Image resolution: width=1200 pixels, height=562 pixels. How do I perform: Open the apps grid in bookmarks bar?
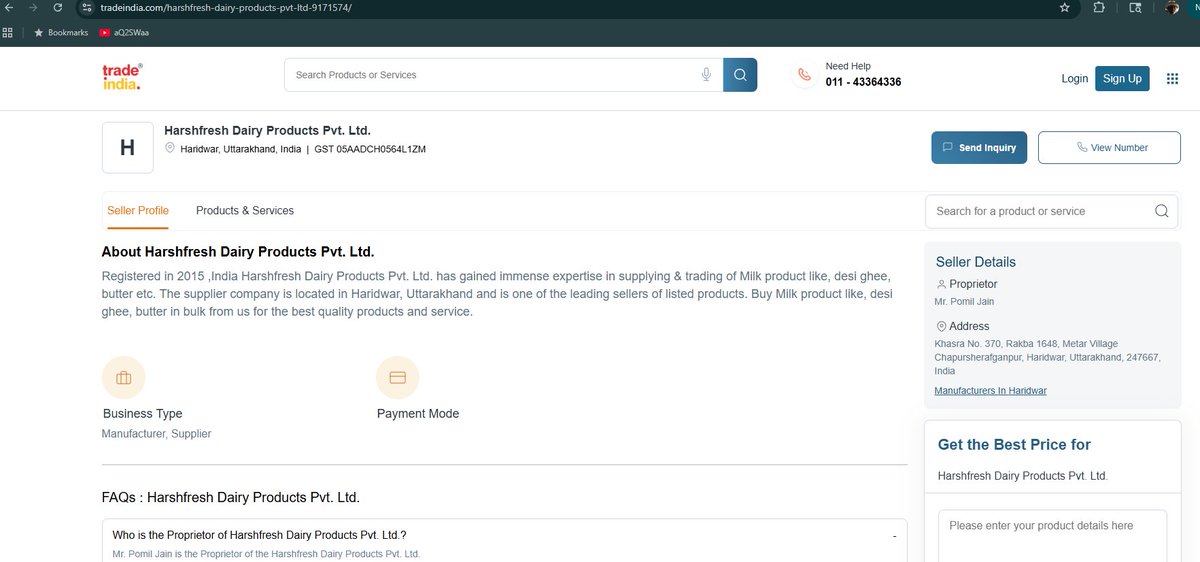(x=8, y=32)
